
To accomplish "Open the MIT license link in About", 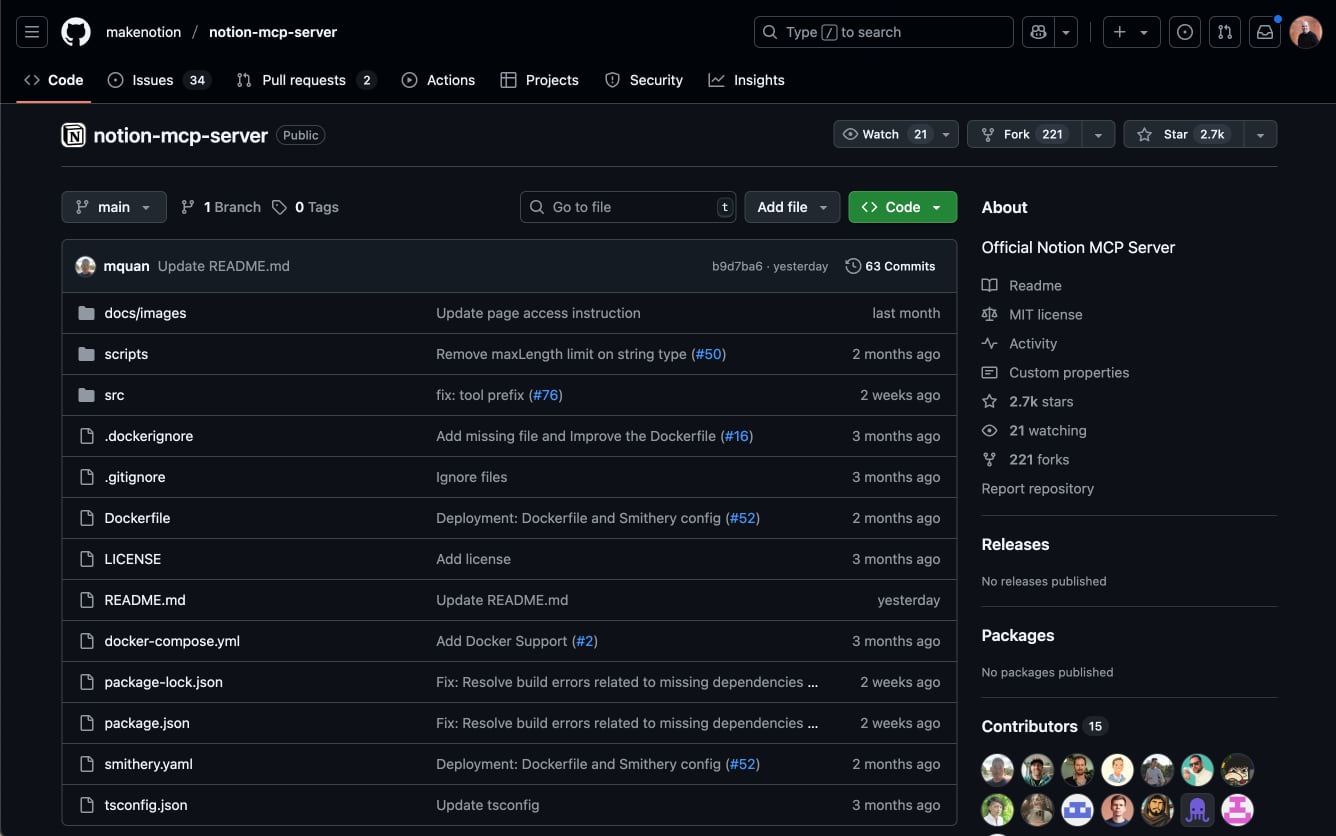I will pyautogui.click(x=1032, y=314).
